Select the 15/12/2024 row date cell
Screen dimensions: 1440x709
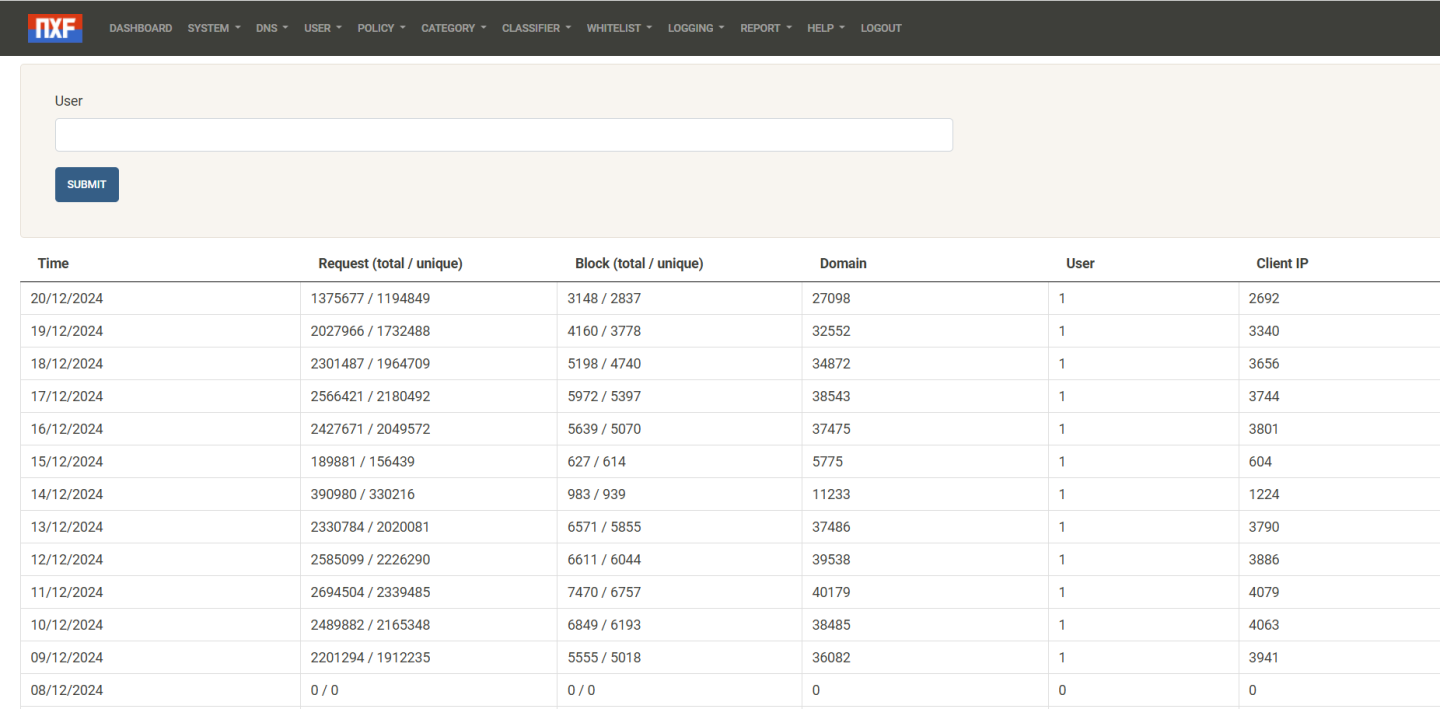(67, 462)
